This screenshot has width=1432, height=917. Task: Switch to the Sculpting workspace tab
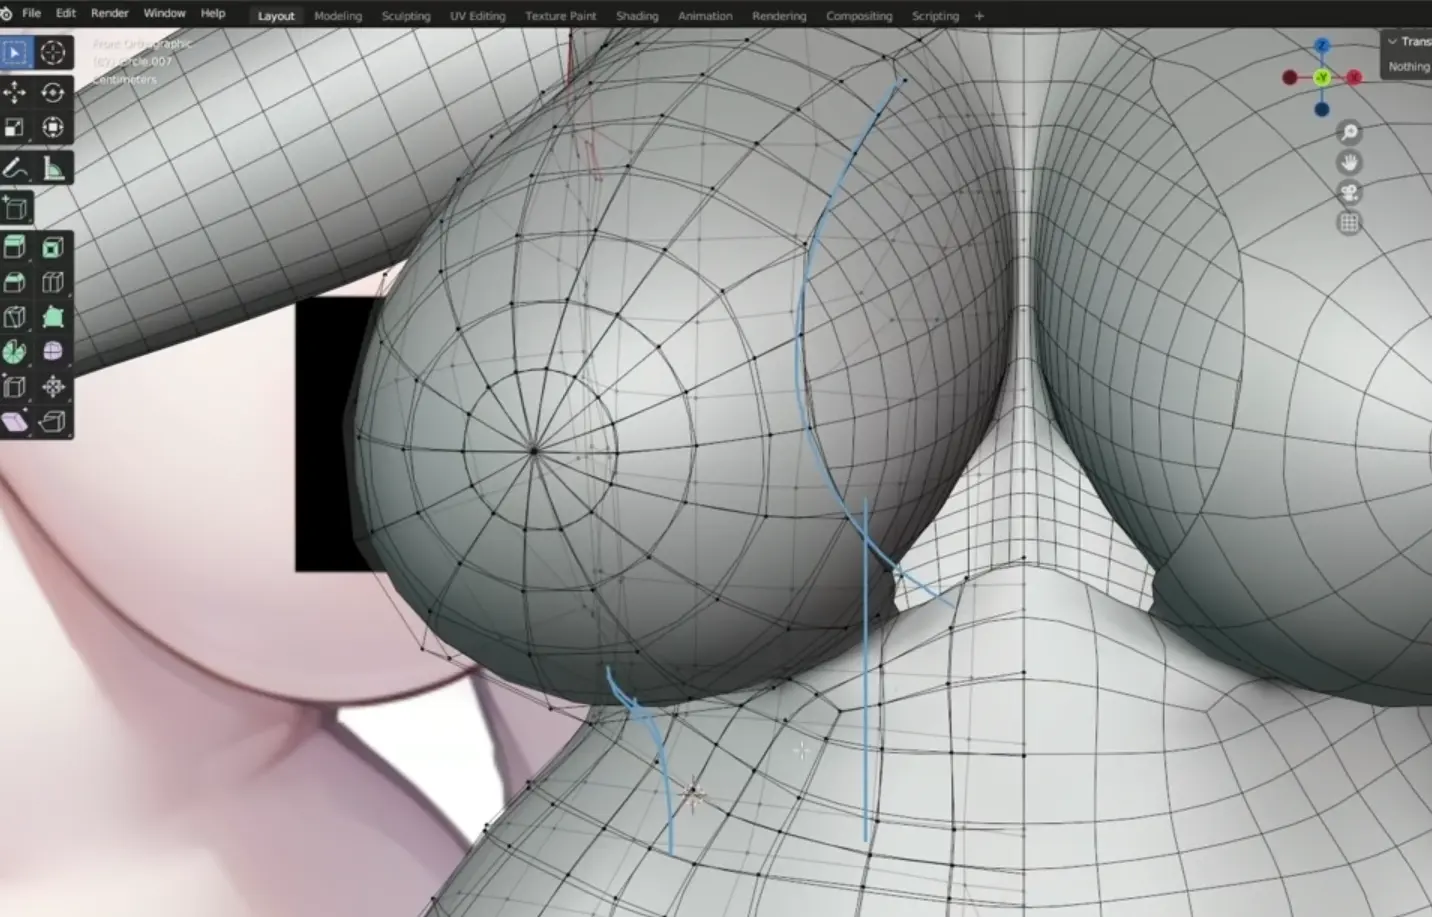click(x=405, y=16)
